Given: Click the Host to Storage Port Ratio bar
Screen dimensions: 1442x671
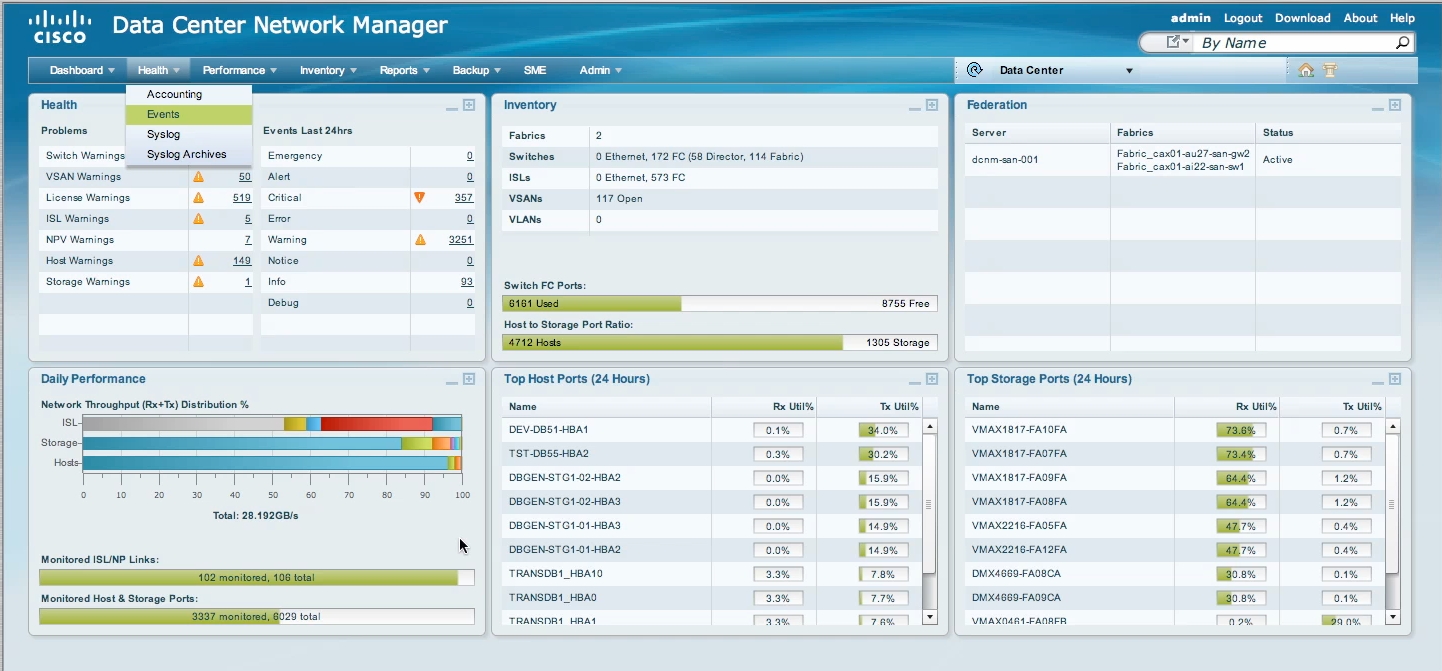Looking at the screenshot, I should [x=720, y=342].
